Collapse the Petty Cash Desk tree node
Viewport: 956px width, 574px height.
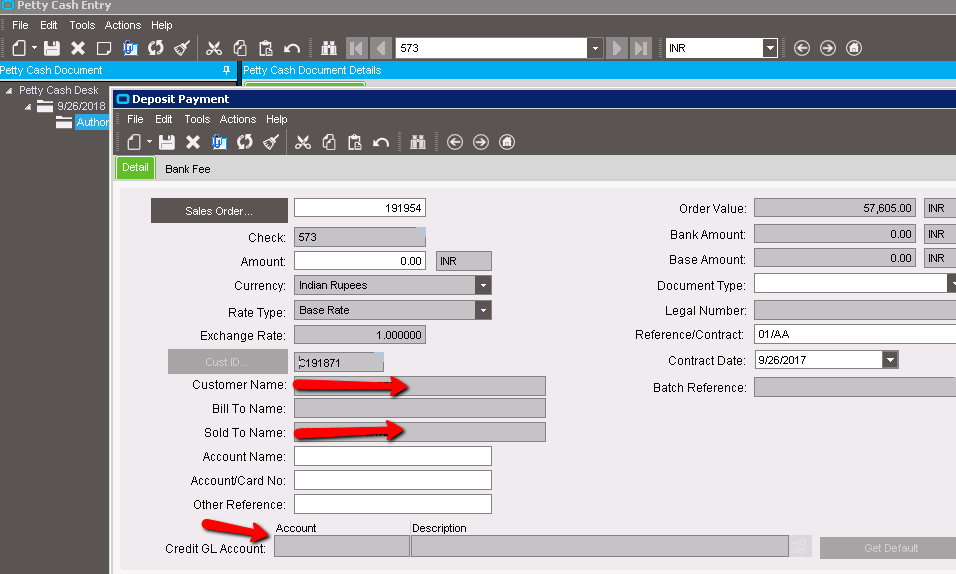tap(9, 90)
